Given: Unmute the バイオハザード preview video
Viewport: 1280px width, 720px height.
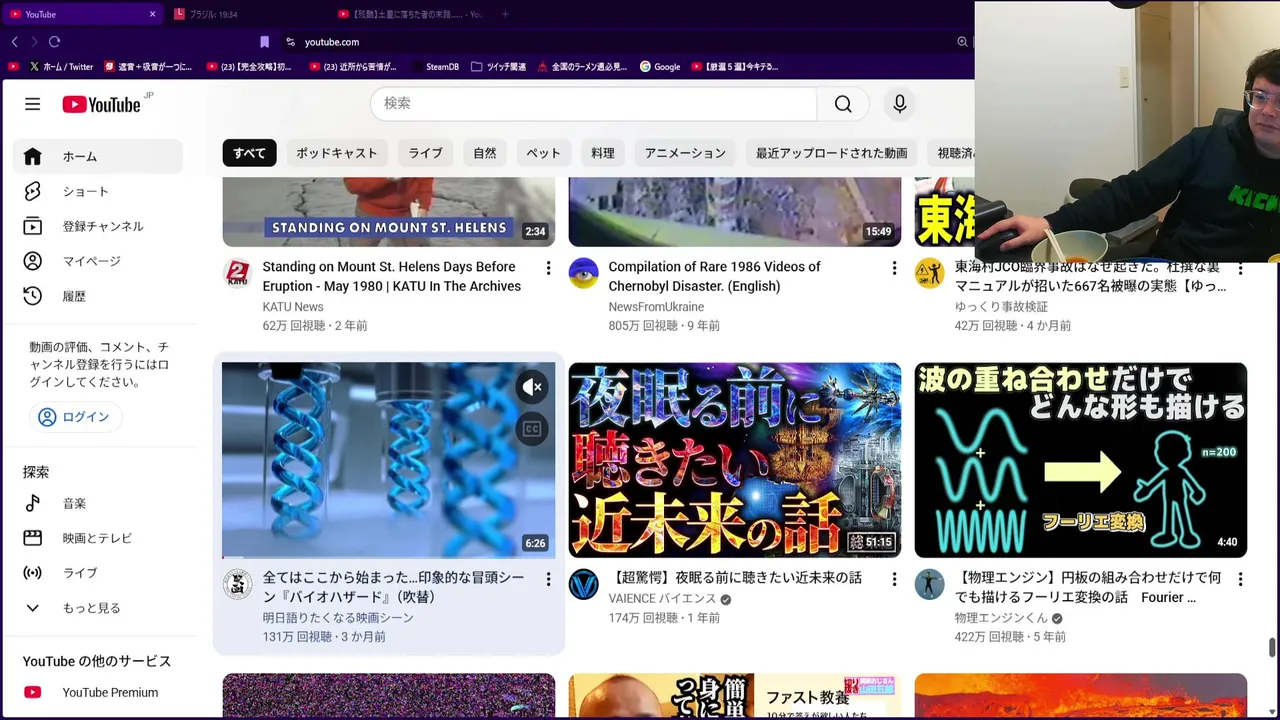Looking at the screenshot, I should 532,387.
